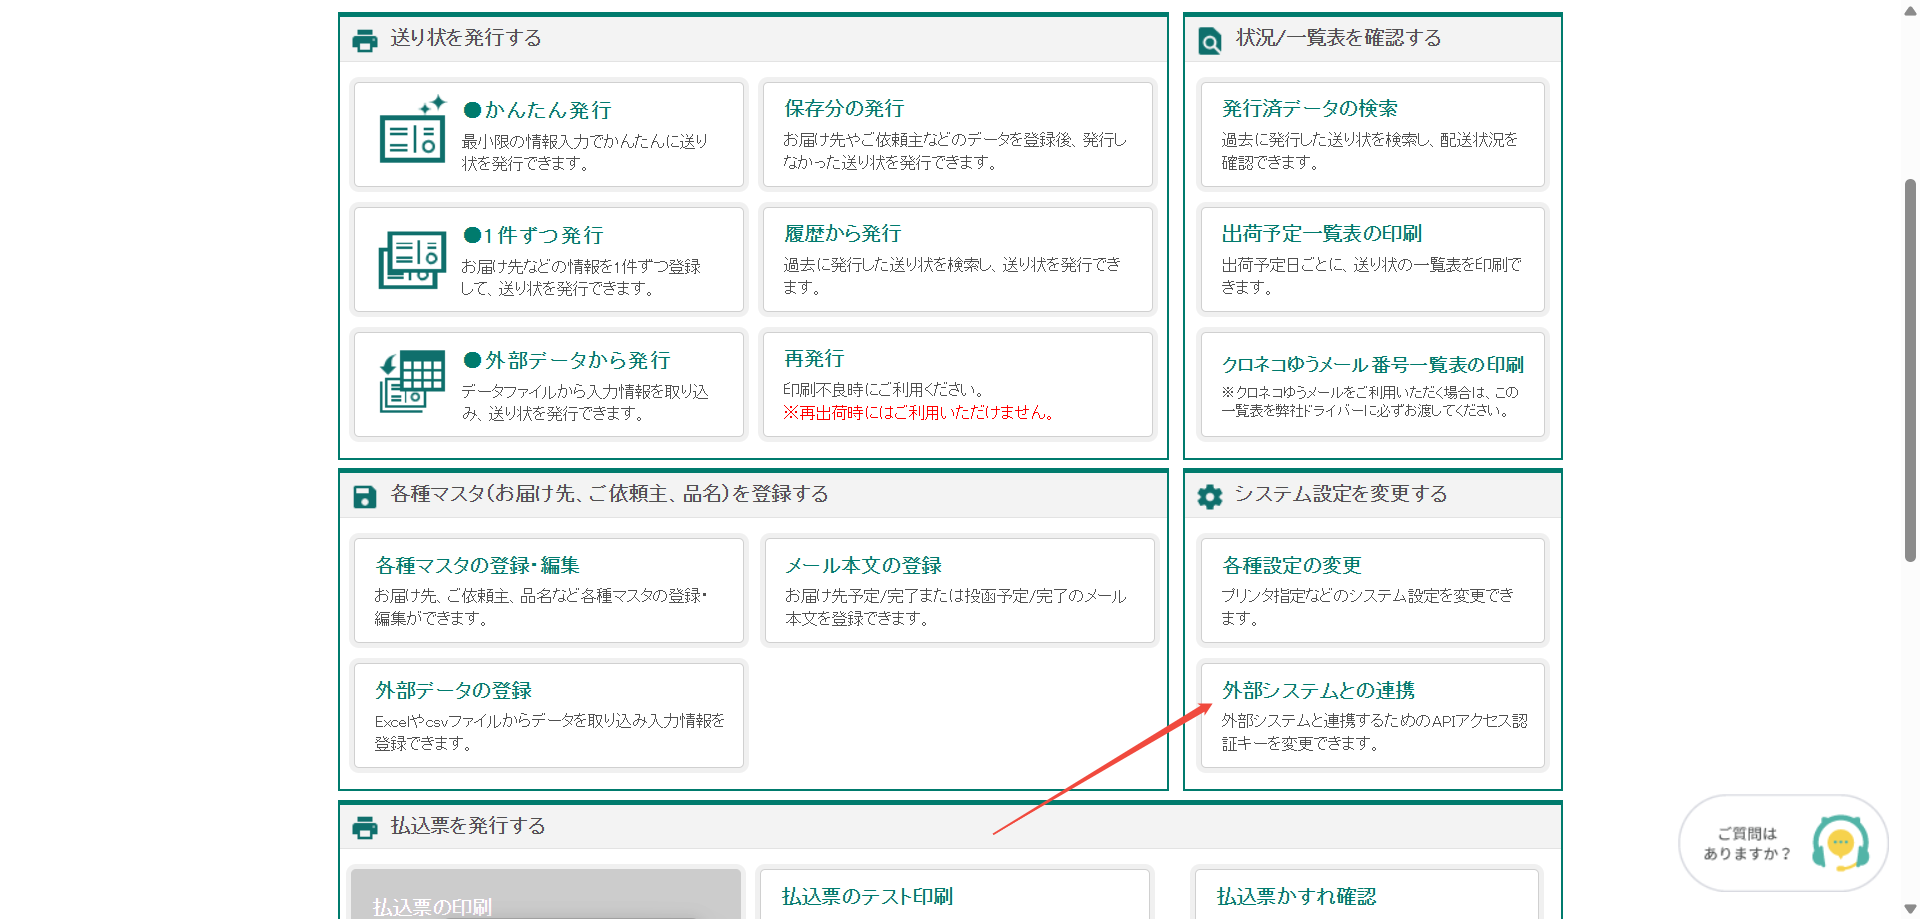Click the かんたん発行 label icon
The image size is (1920, 919).
(412, 130)
